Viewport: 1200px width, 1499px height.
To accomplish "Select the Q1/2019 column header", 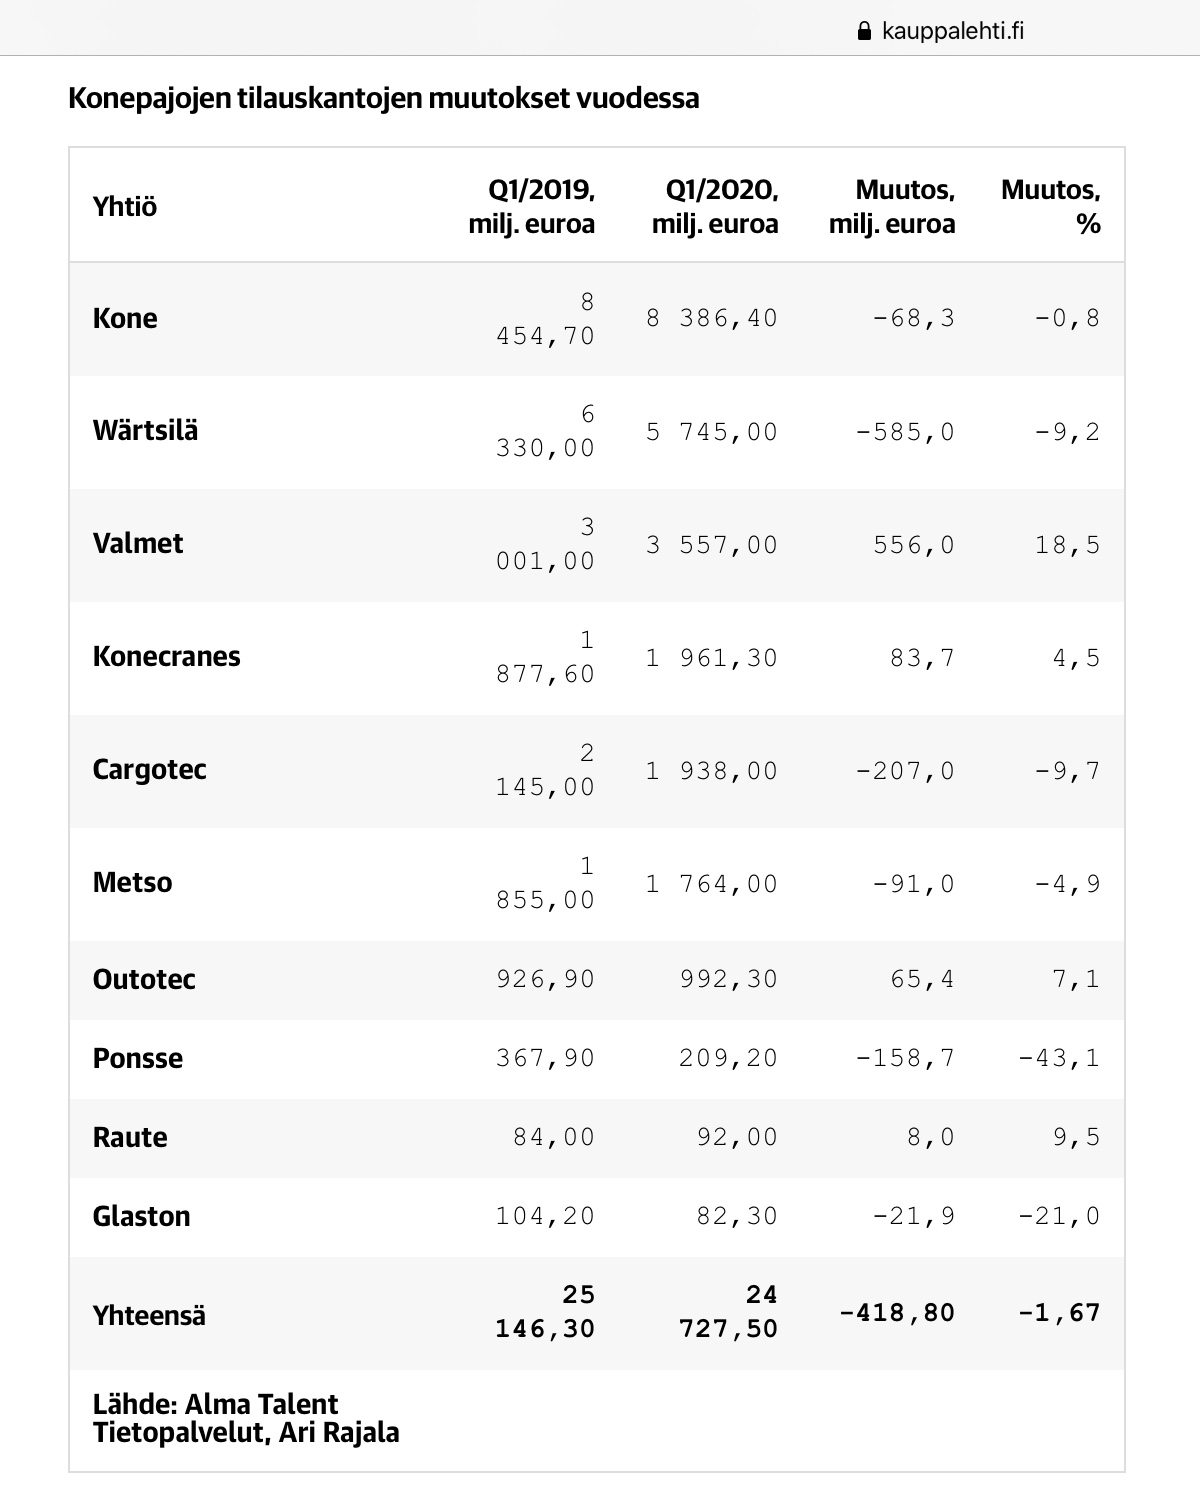I will (x=532, y=207).
